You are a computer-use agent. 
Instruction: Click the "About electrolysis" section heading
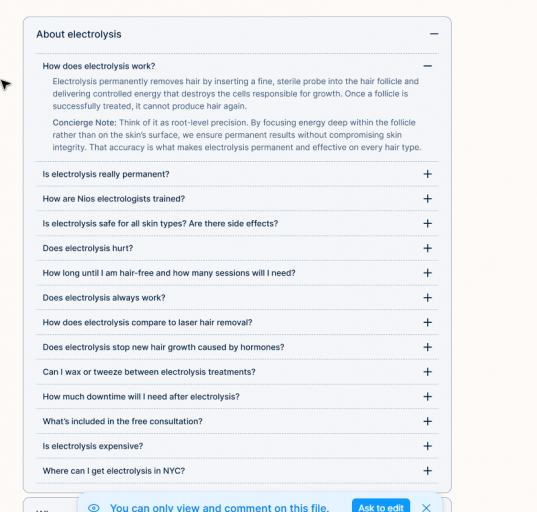coord(79,34)
